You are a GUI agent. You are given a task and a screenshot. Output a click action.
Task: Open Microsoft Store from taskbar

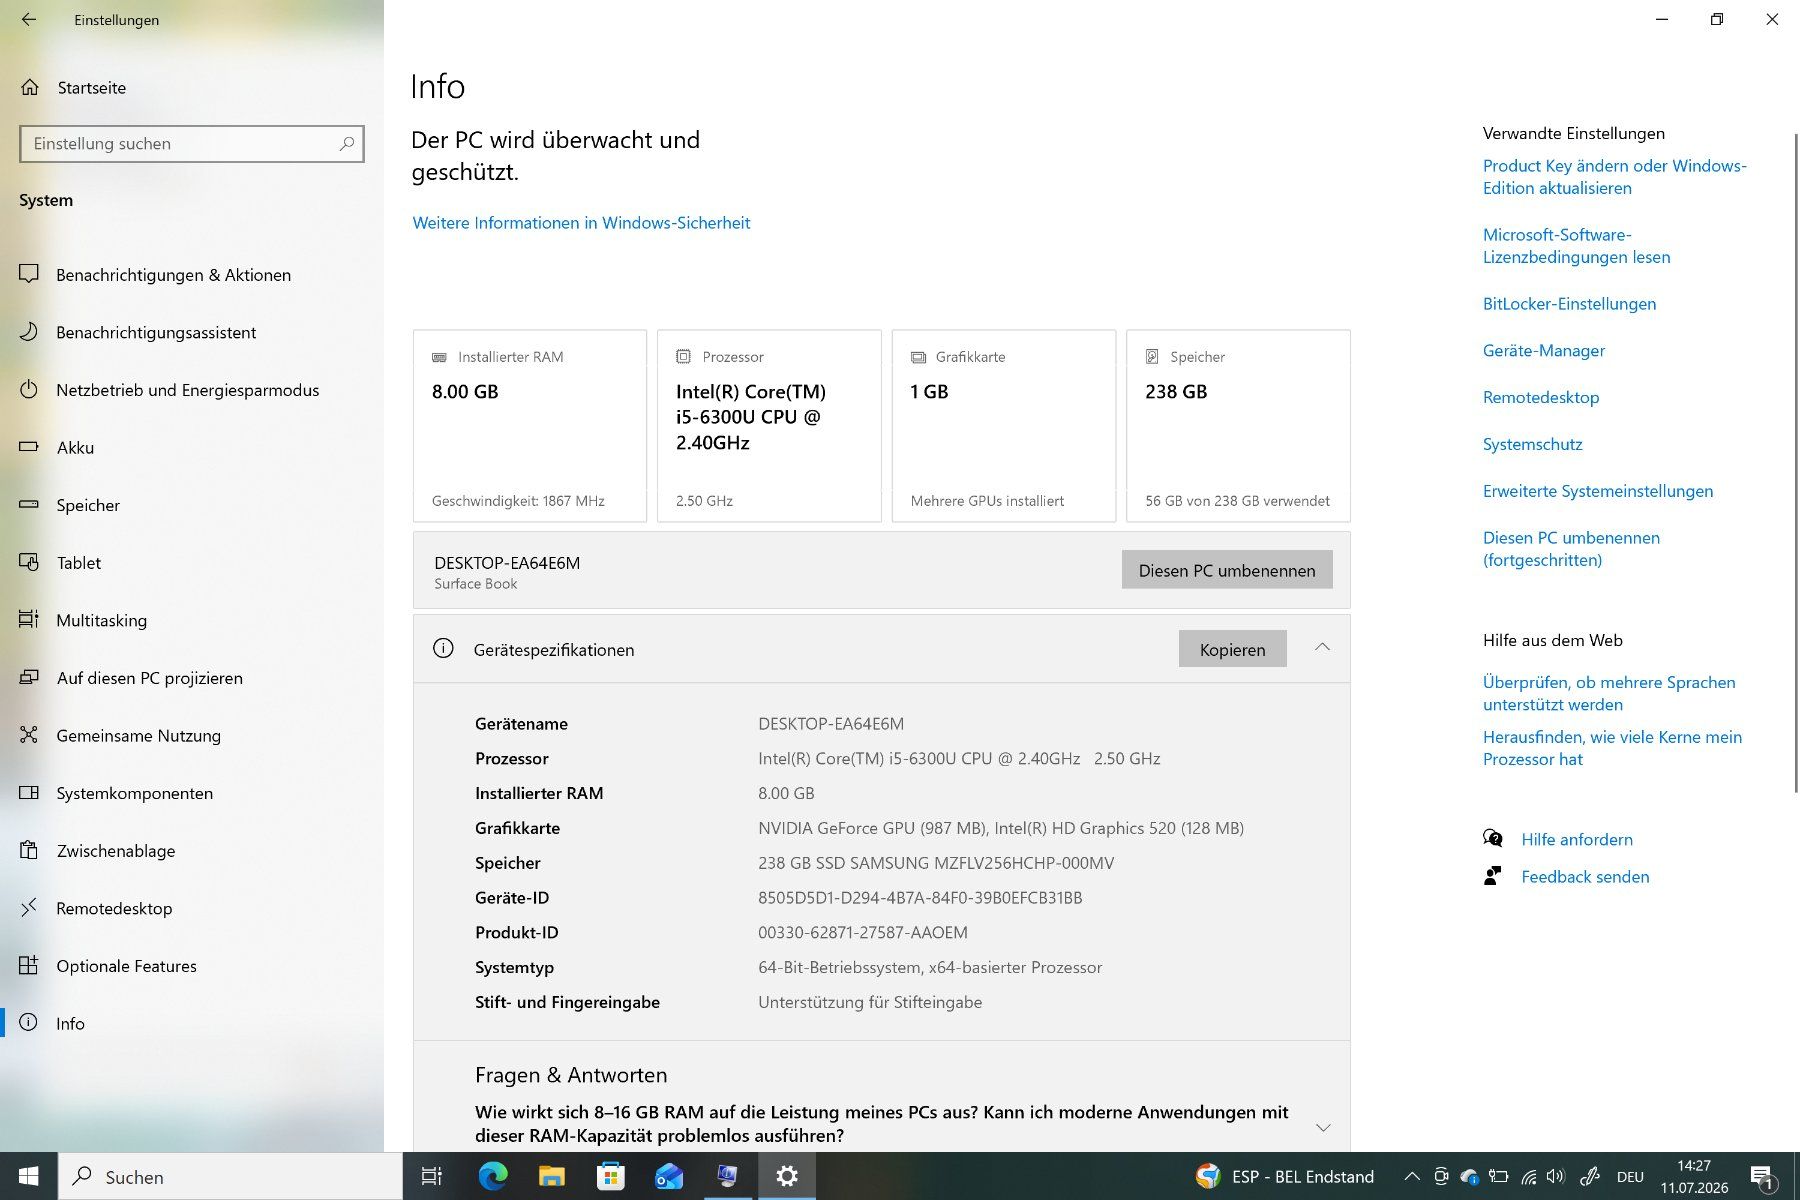coord(610,1176)
